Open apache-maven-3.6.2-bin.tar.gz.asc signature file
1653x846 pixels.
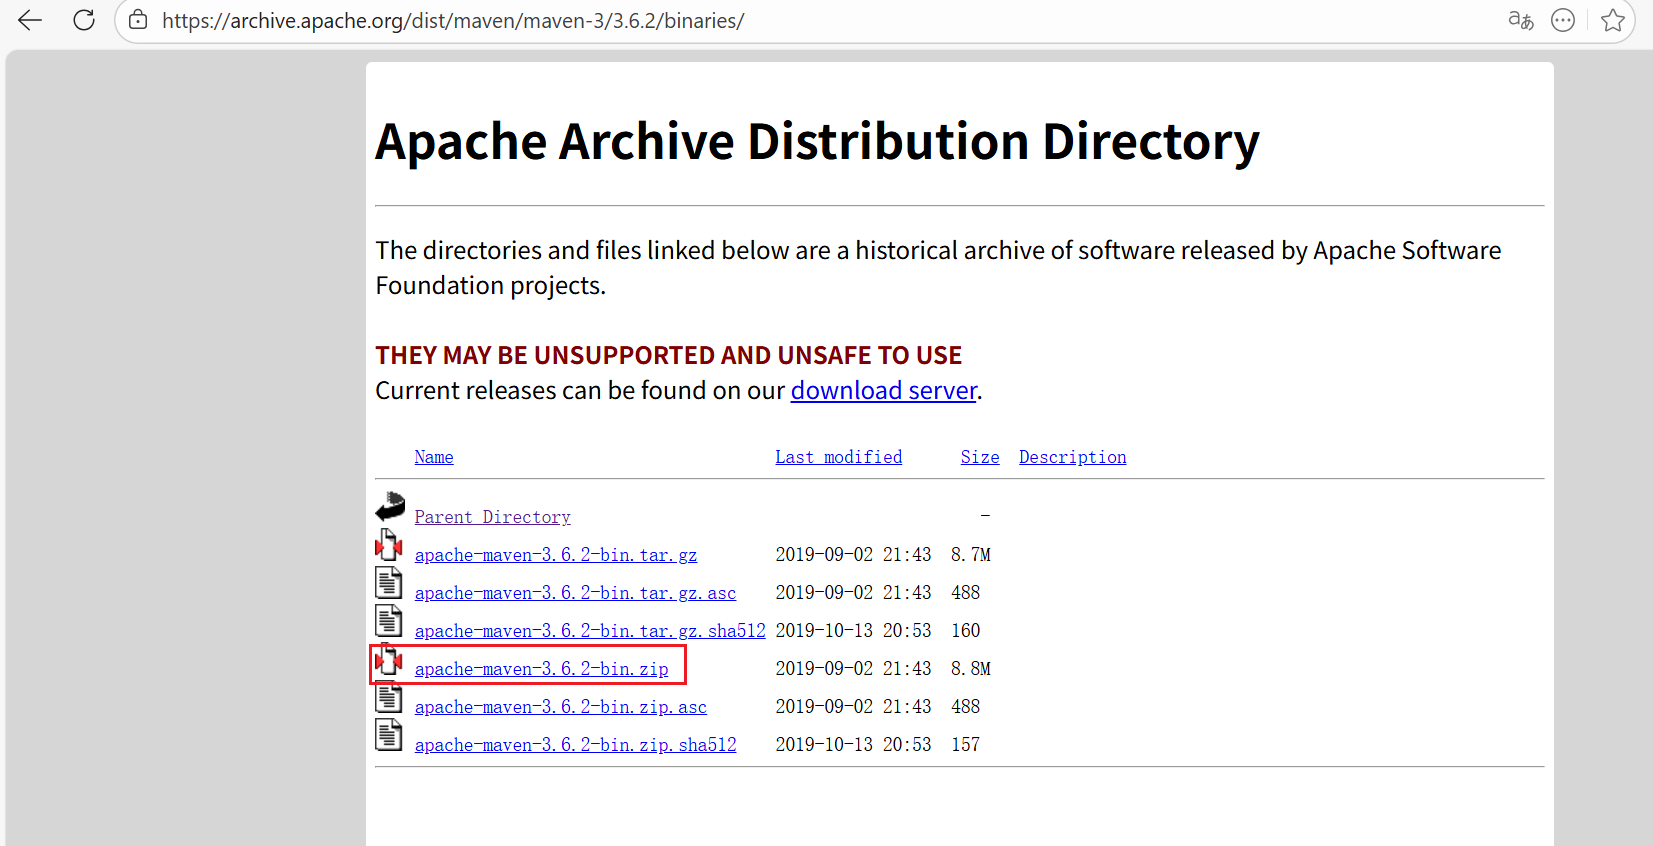575,593
